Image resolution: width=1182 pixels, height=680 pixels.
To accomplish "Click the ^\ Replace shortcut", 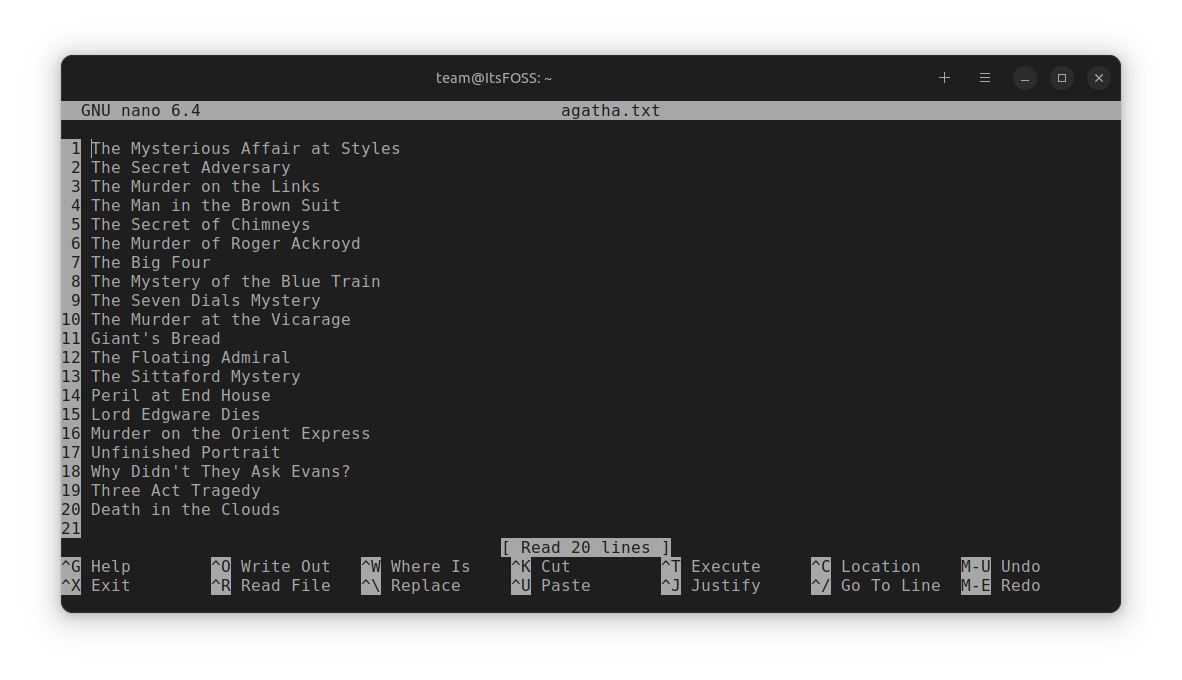I will coord(411,586).
